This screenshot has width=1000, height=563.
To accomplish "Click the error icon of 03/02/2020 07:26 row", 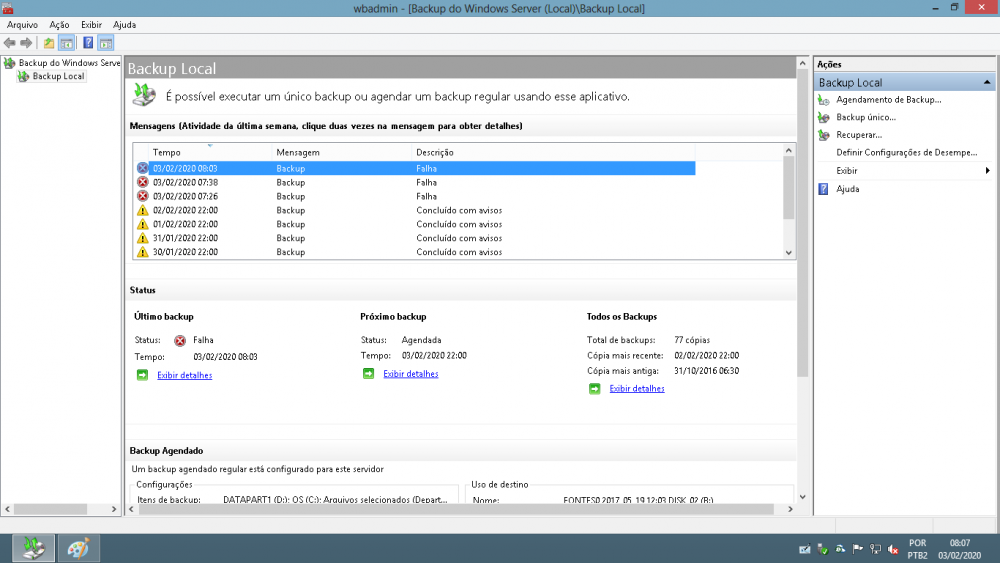I will [x=142, y=196].
